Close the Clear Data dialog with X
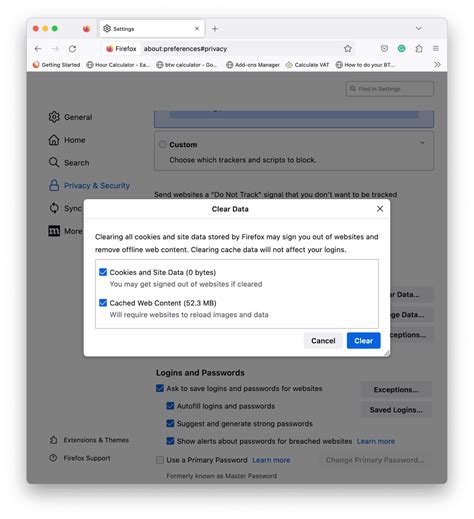474x519 pixels. click(x=380, y=209)
